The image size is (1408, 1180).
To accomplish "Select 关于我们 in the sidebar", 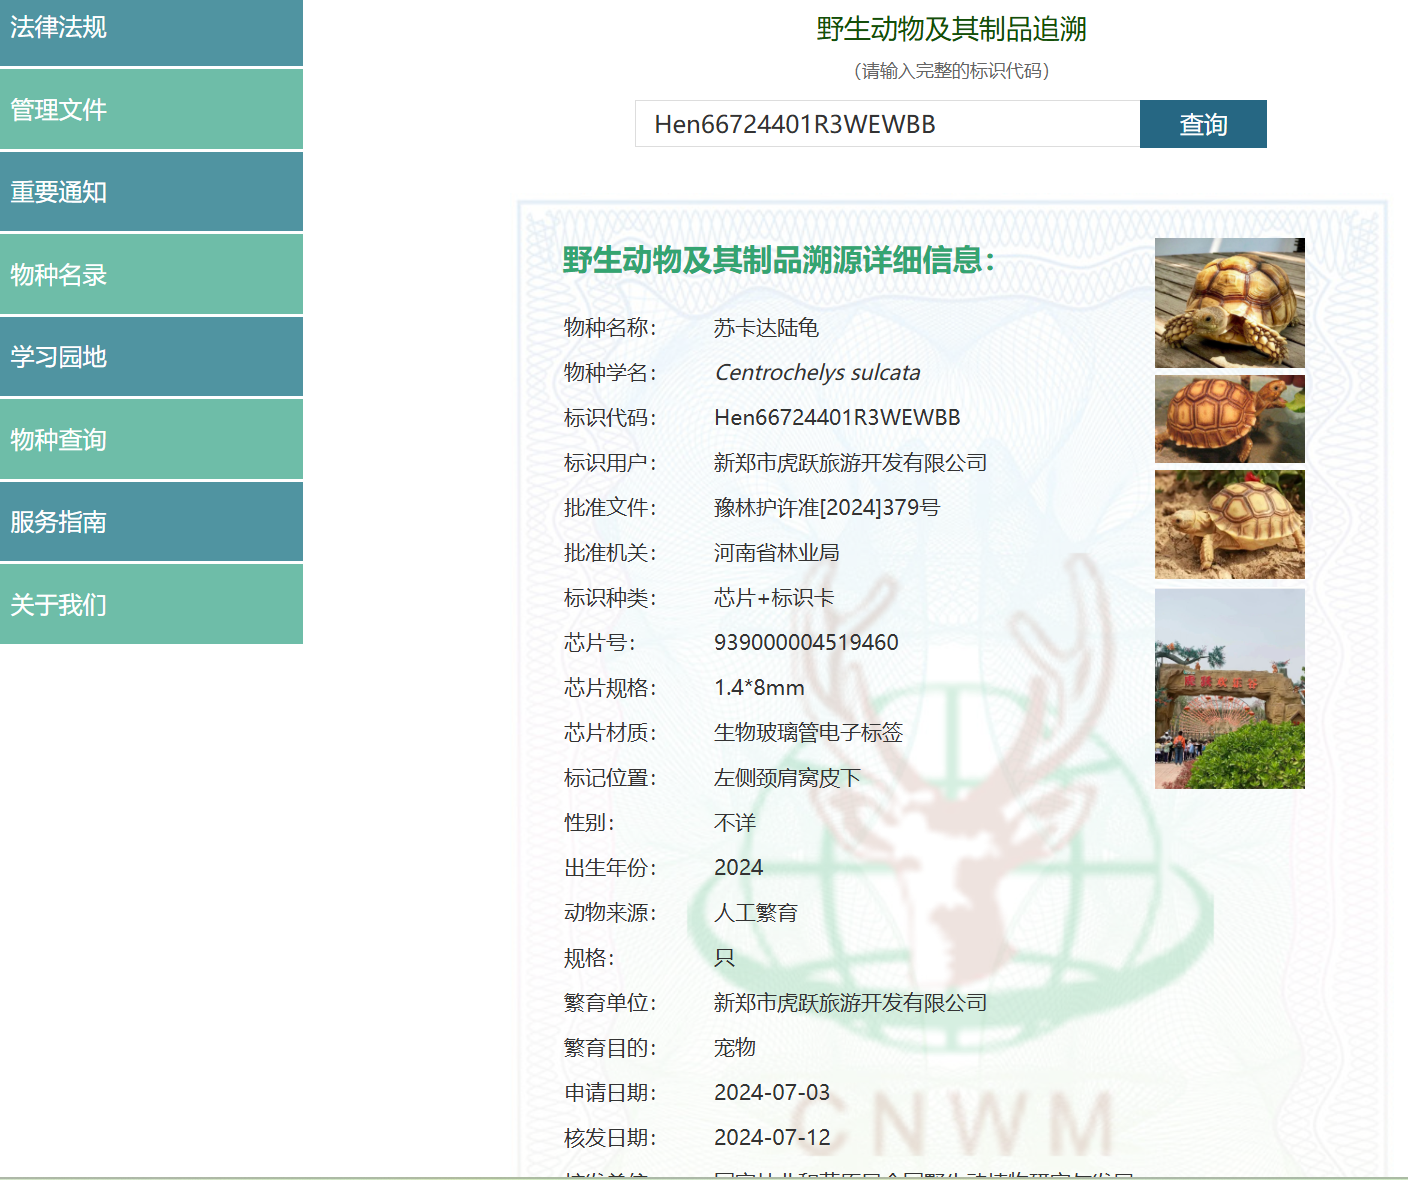I will 151,605.
